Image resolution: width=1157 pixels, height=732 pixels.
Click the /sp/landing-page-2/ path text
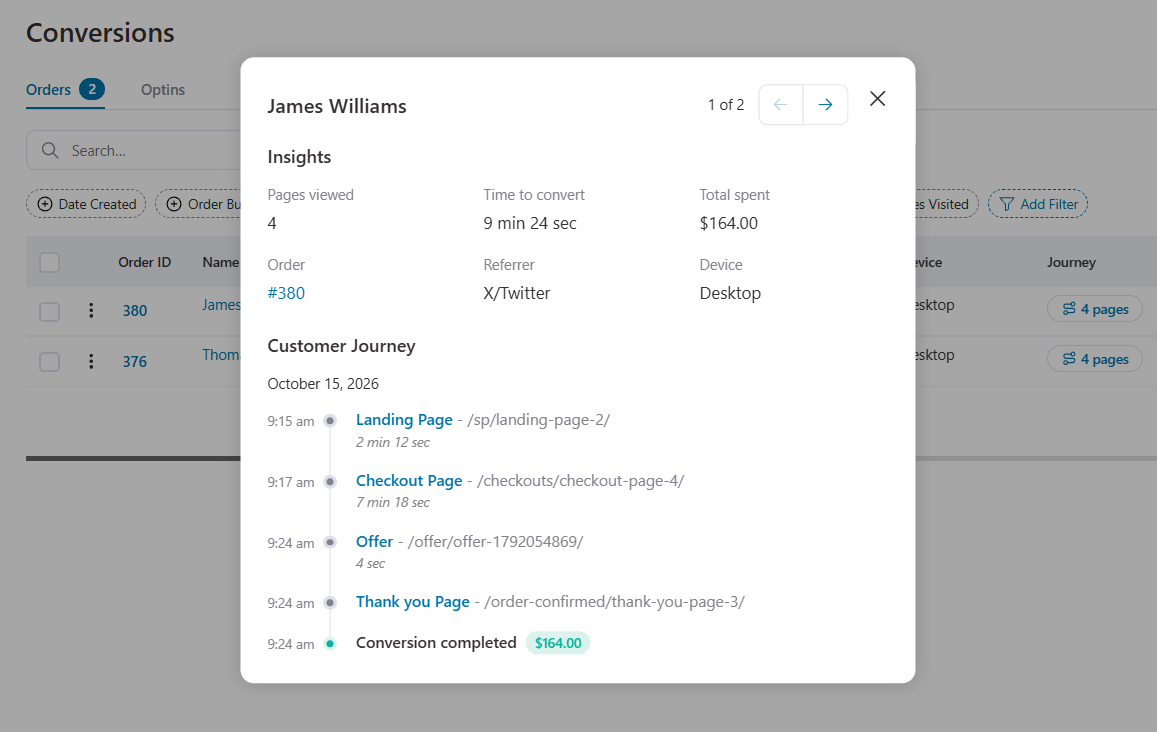[x=539, y=420]
